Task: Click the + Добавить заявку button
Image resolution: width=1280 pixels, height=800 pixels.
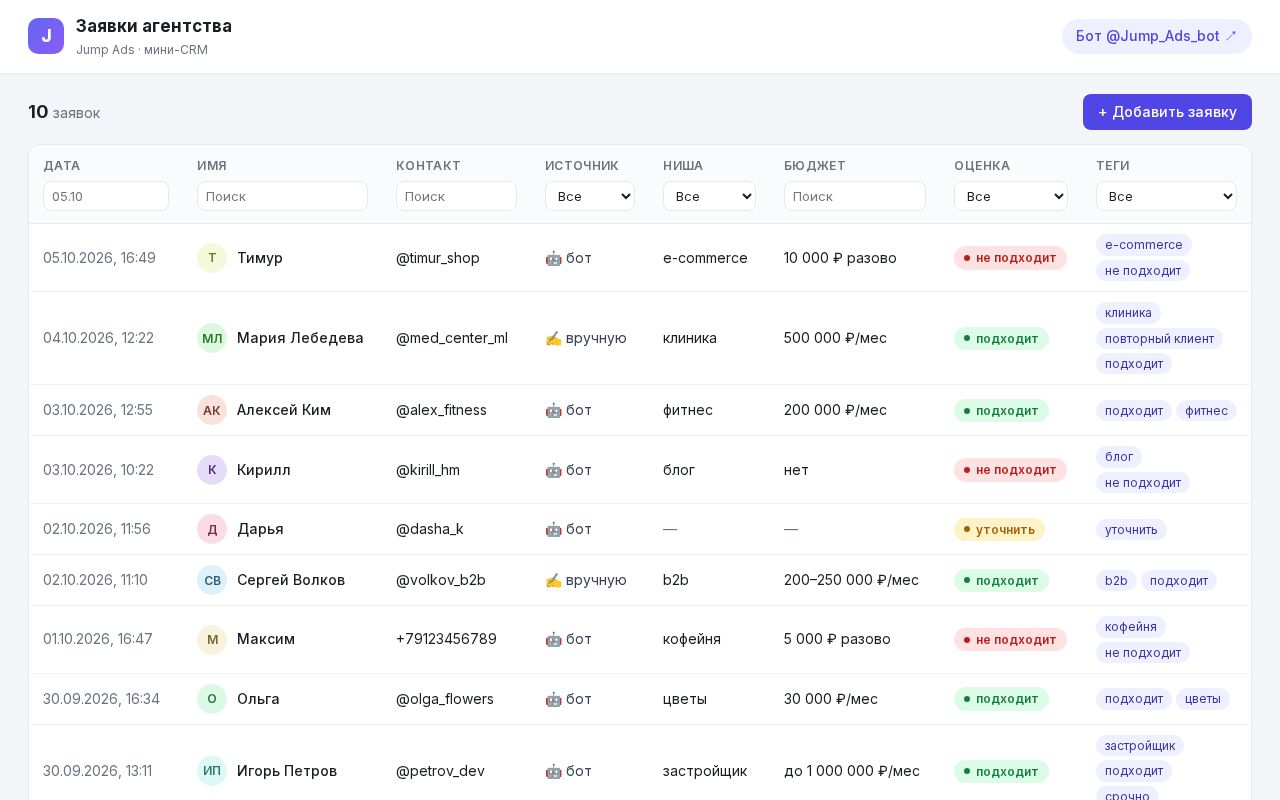Action: [x=1167, y=112]
